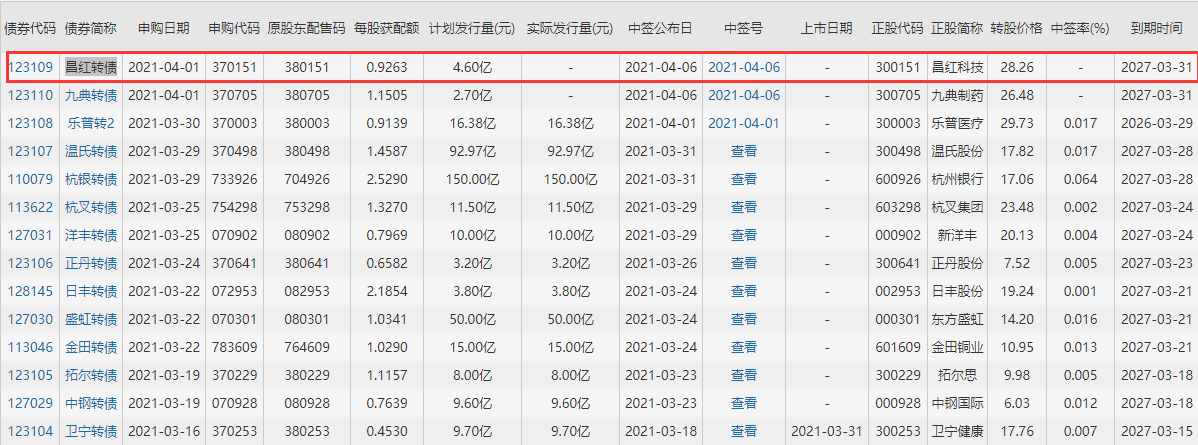Viewport: 1198px width, 445px height.
Task: Click the 日丰转债 bond name
Action: 91,291
